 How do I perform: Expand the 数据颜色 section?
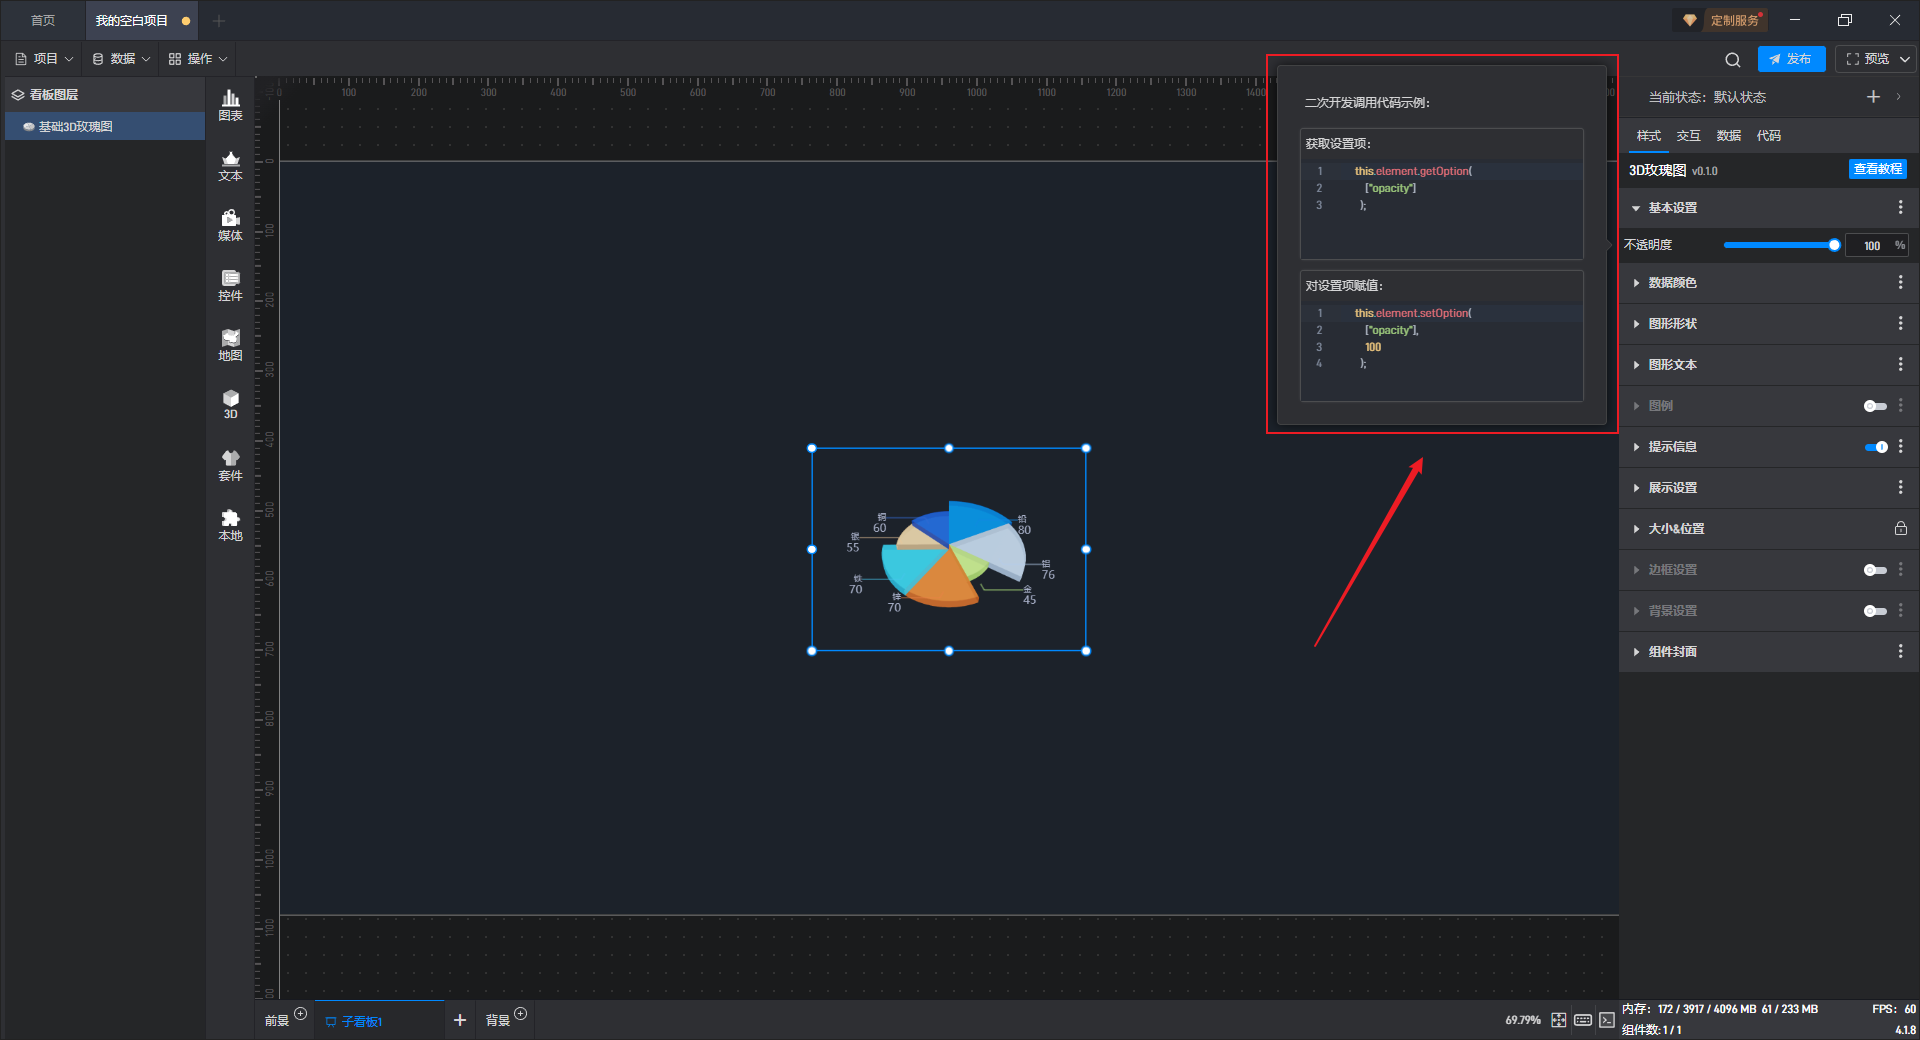(x=1636, y=283)
